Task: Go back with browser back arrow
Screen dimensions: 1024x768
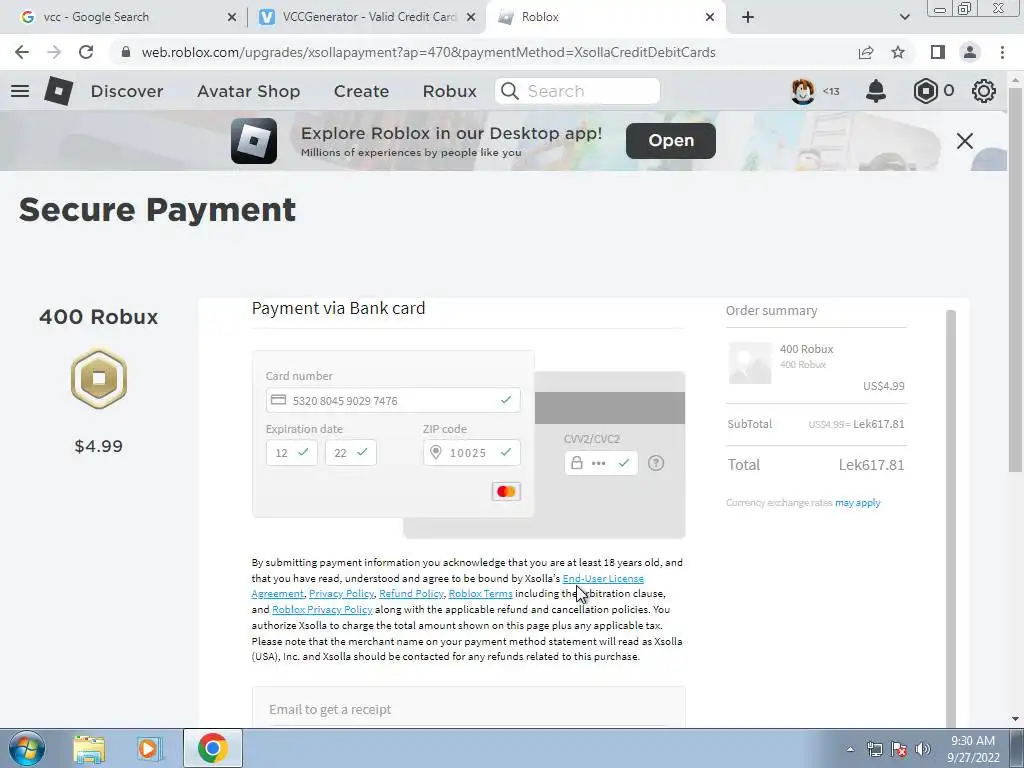Action: 22,52
